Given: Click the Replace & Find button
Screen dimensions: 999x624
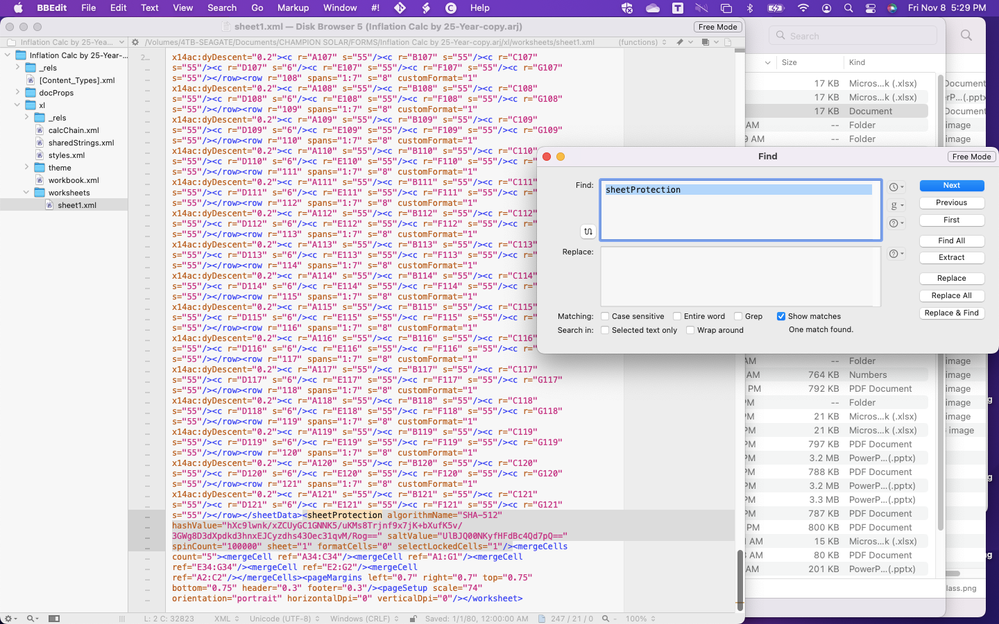Looking at the screenshot, I should pyautogui.click(x=951, y=313).
